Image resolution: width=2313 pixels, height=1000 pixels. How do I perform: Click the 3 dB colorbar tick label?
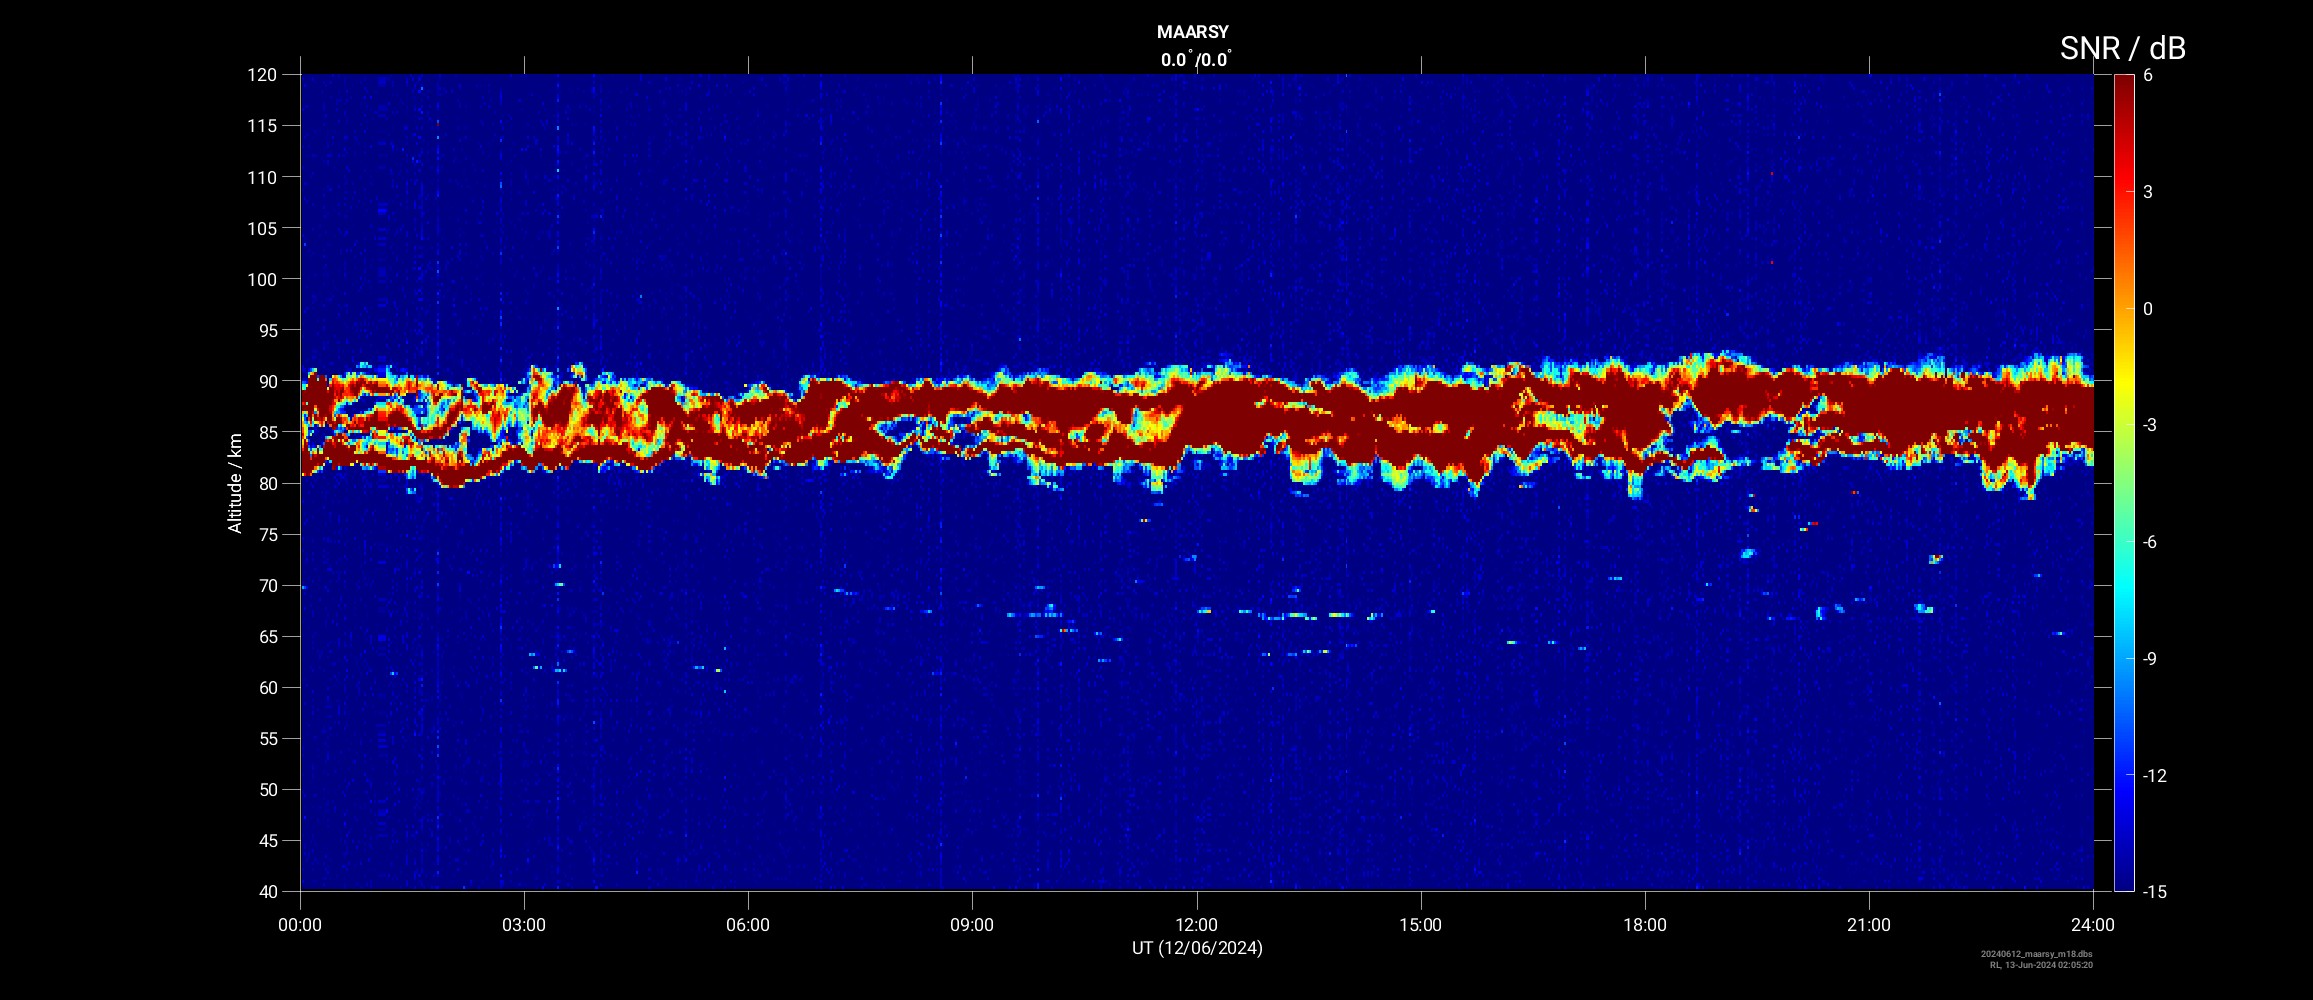click(2148, 192)
